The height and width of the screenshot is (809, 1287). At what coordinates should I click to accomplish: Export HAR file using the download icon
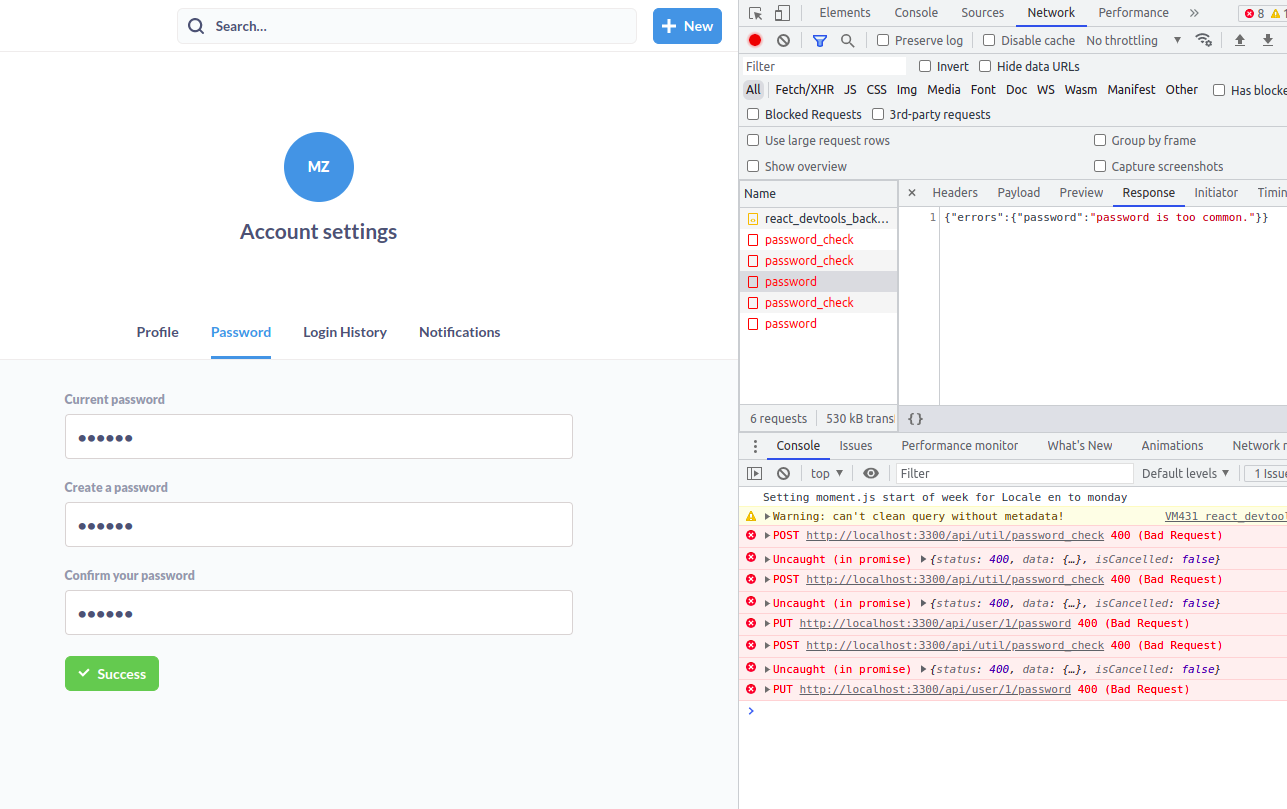(1267, 40)
